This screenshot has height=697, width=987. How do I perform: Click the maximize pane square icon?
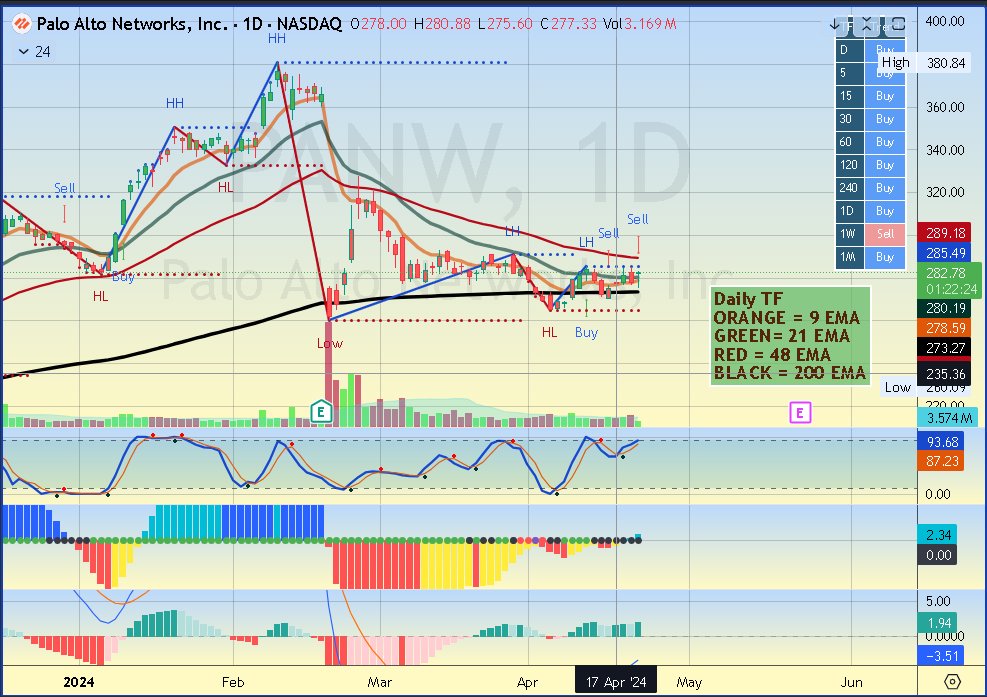pos(898,25)
